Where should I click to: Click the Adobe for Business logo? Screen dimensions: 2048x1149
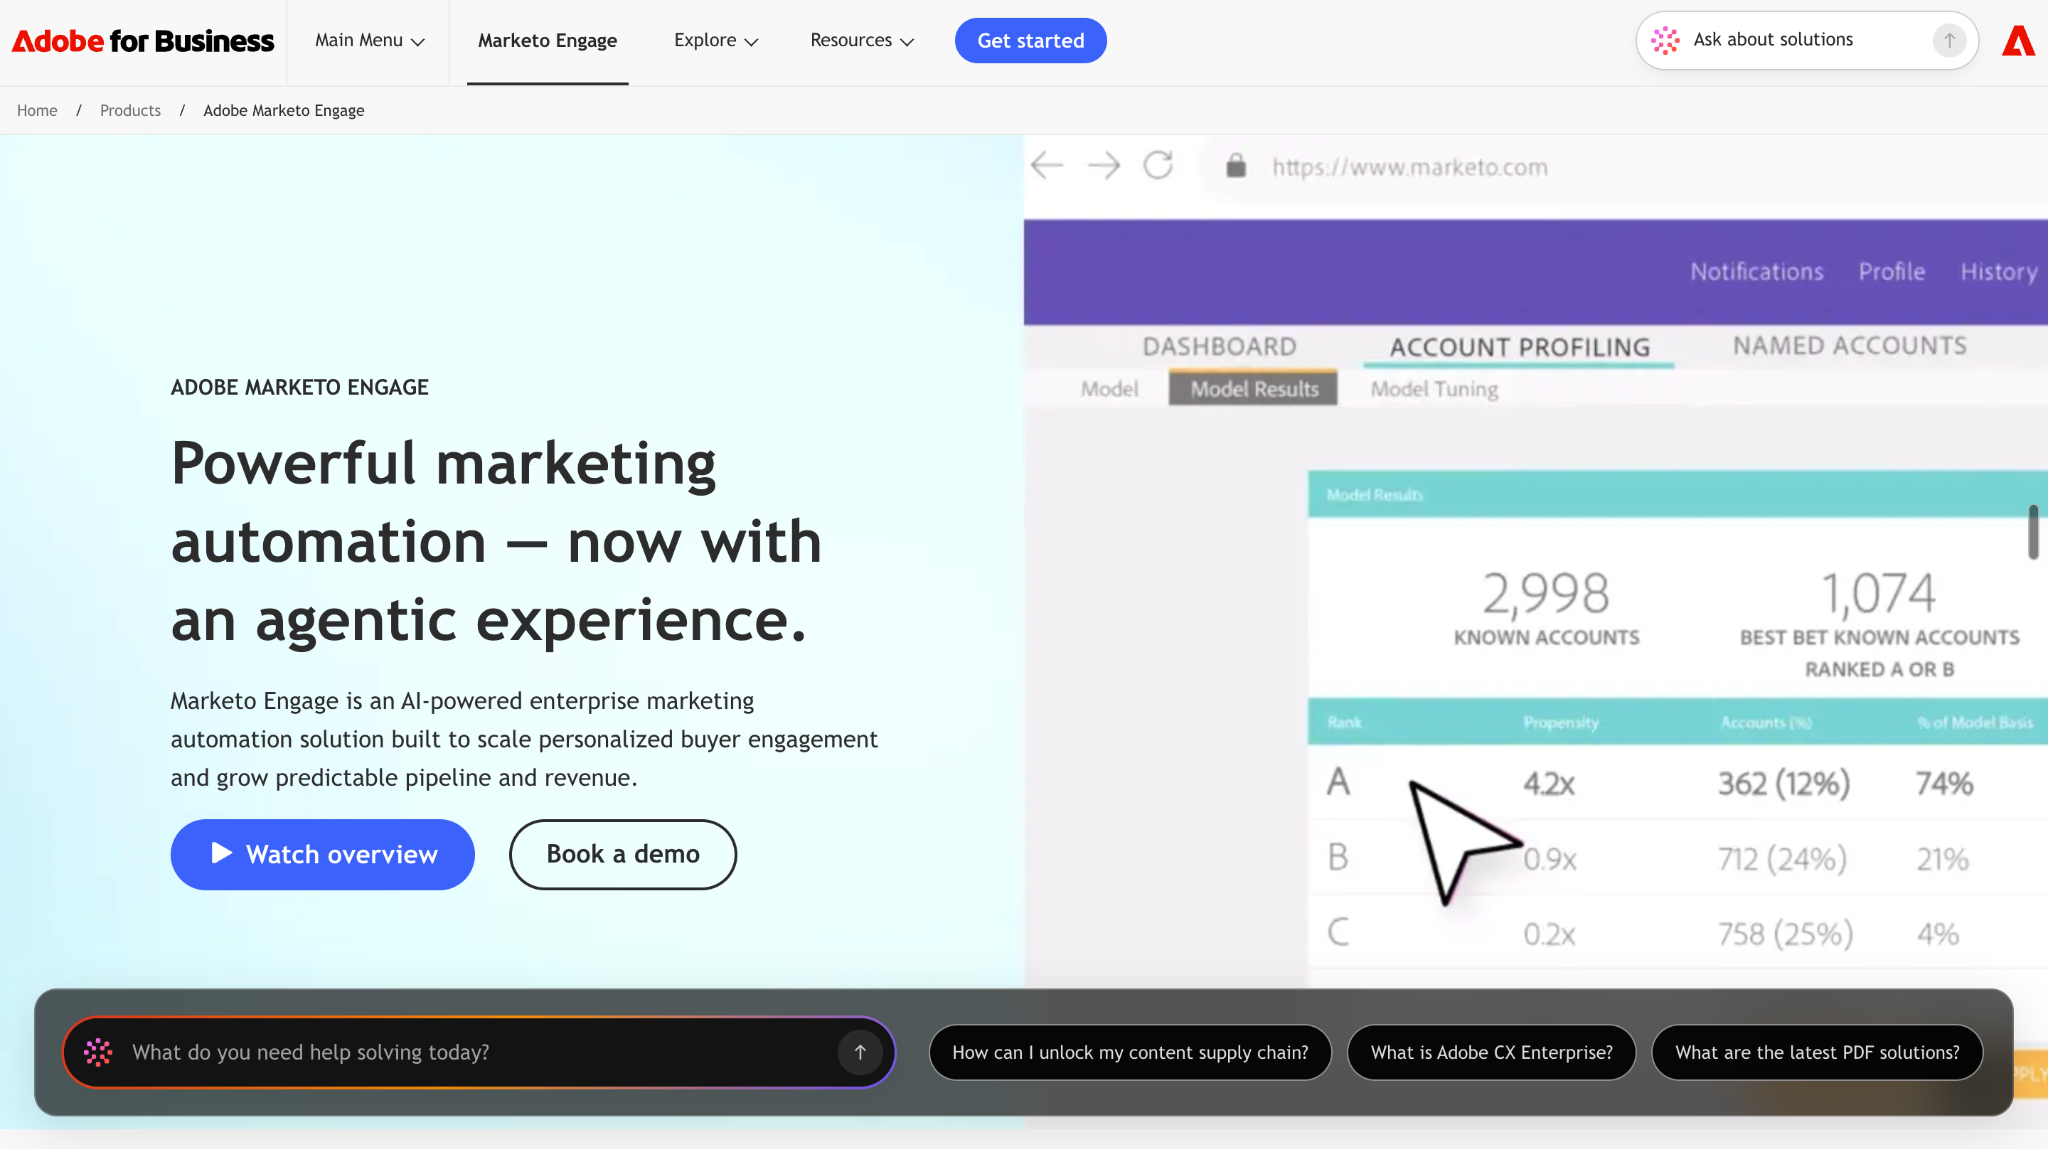click(143, 41)
